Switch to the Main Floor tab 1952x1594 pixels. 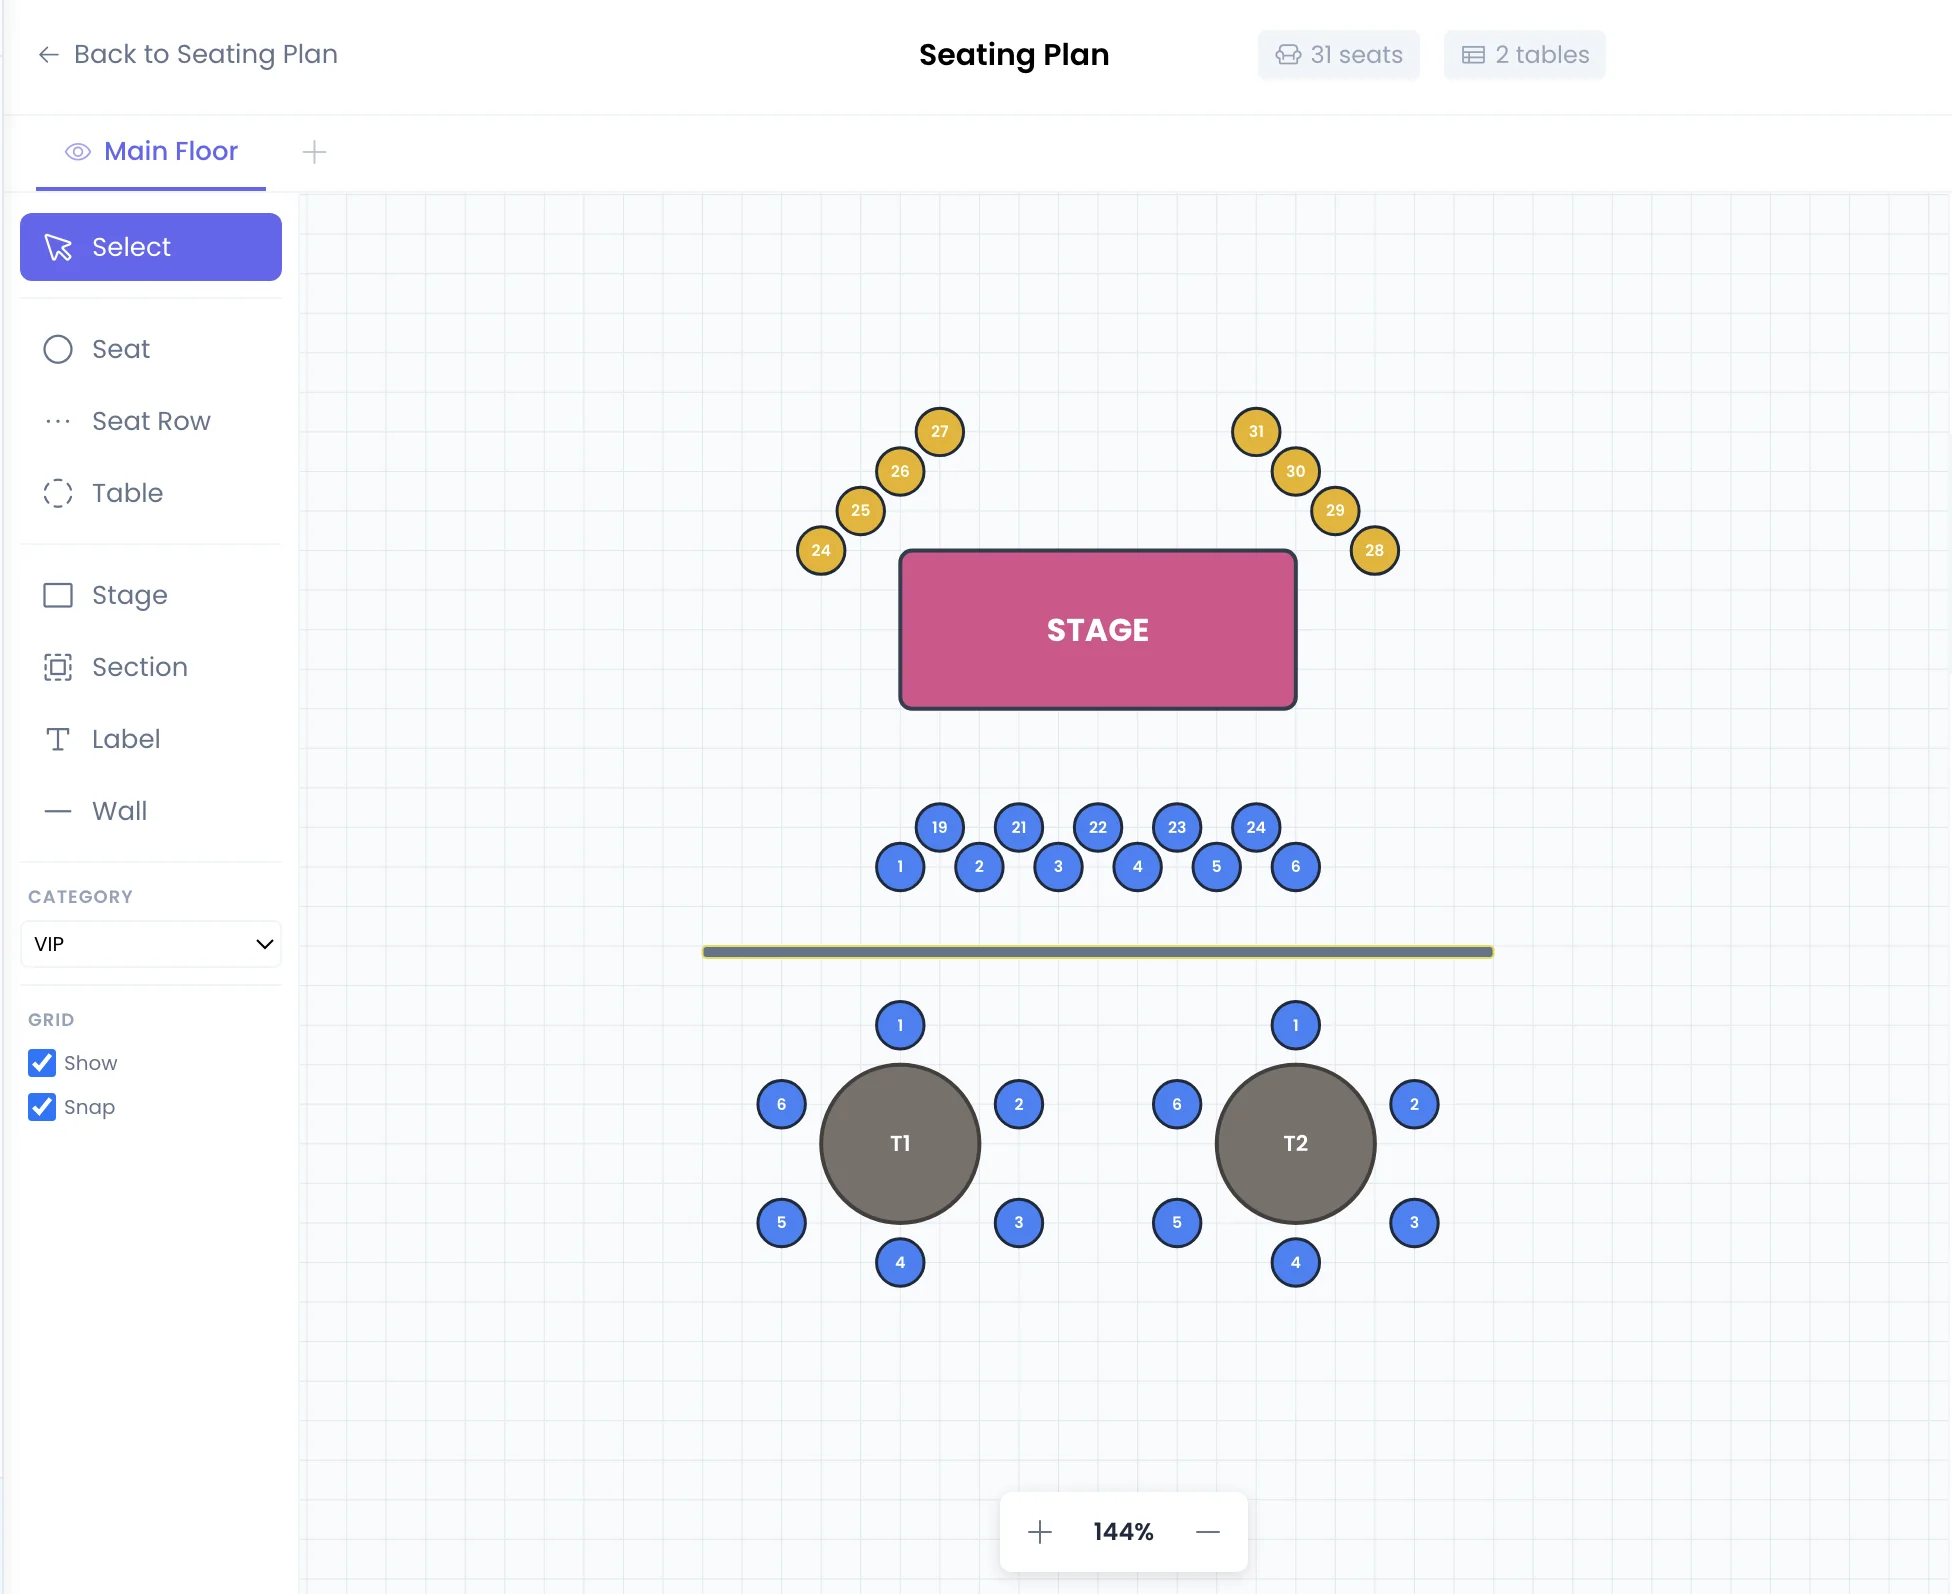pos(170,152)
